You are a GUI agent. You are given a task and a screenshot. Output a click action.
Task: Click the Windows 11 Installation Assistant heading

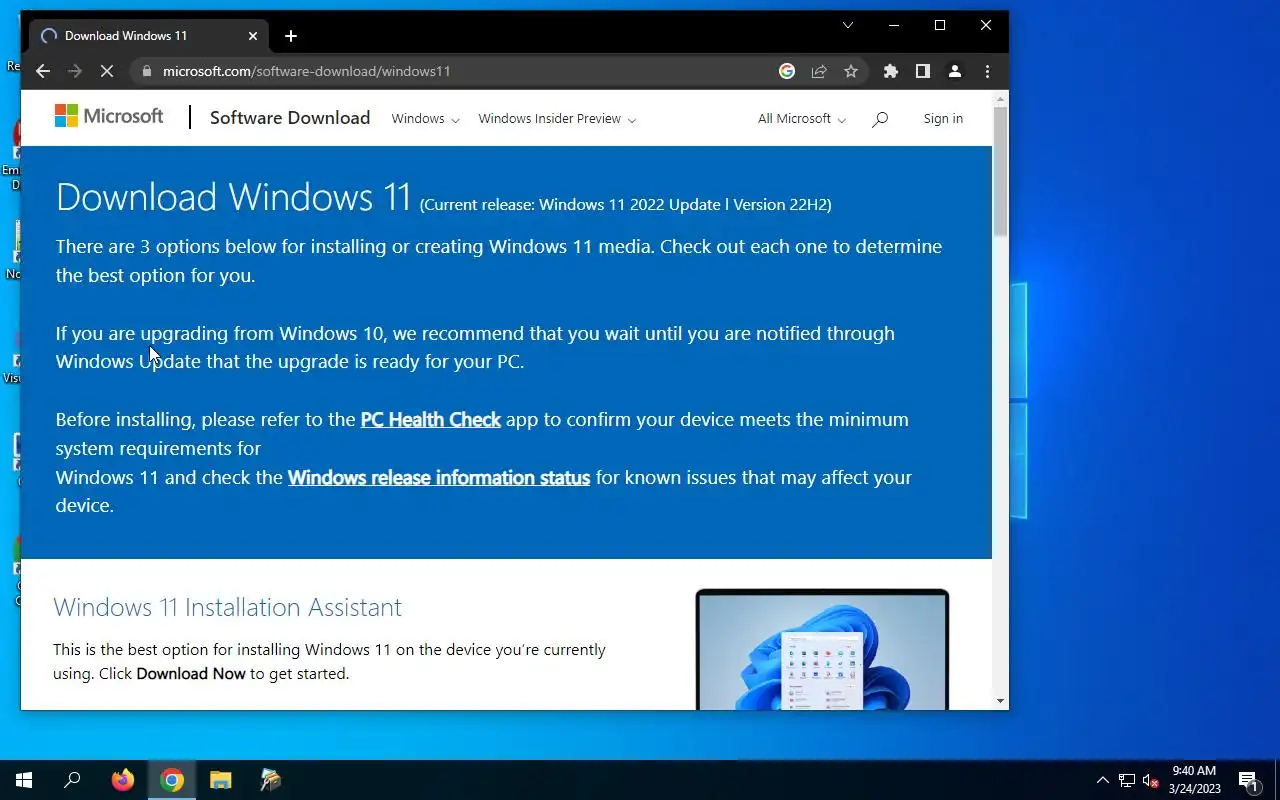[227, 607]
